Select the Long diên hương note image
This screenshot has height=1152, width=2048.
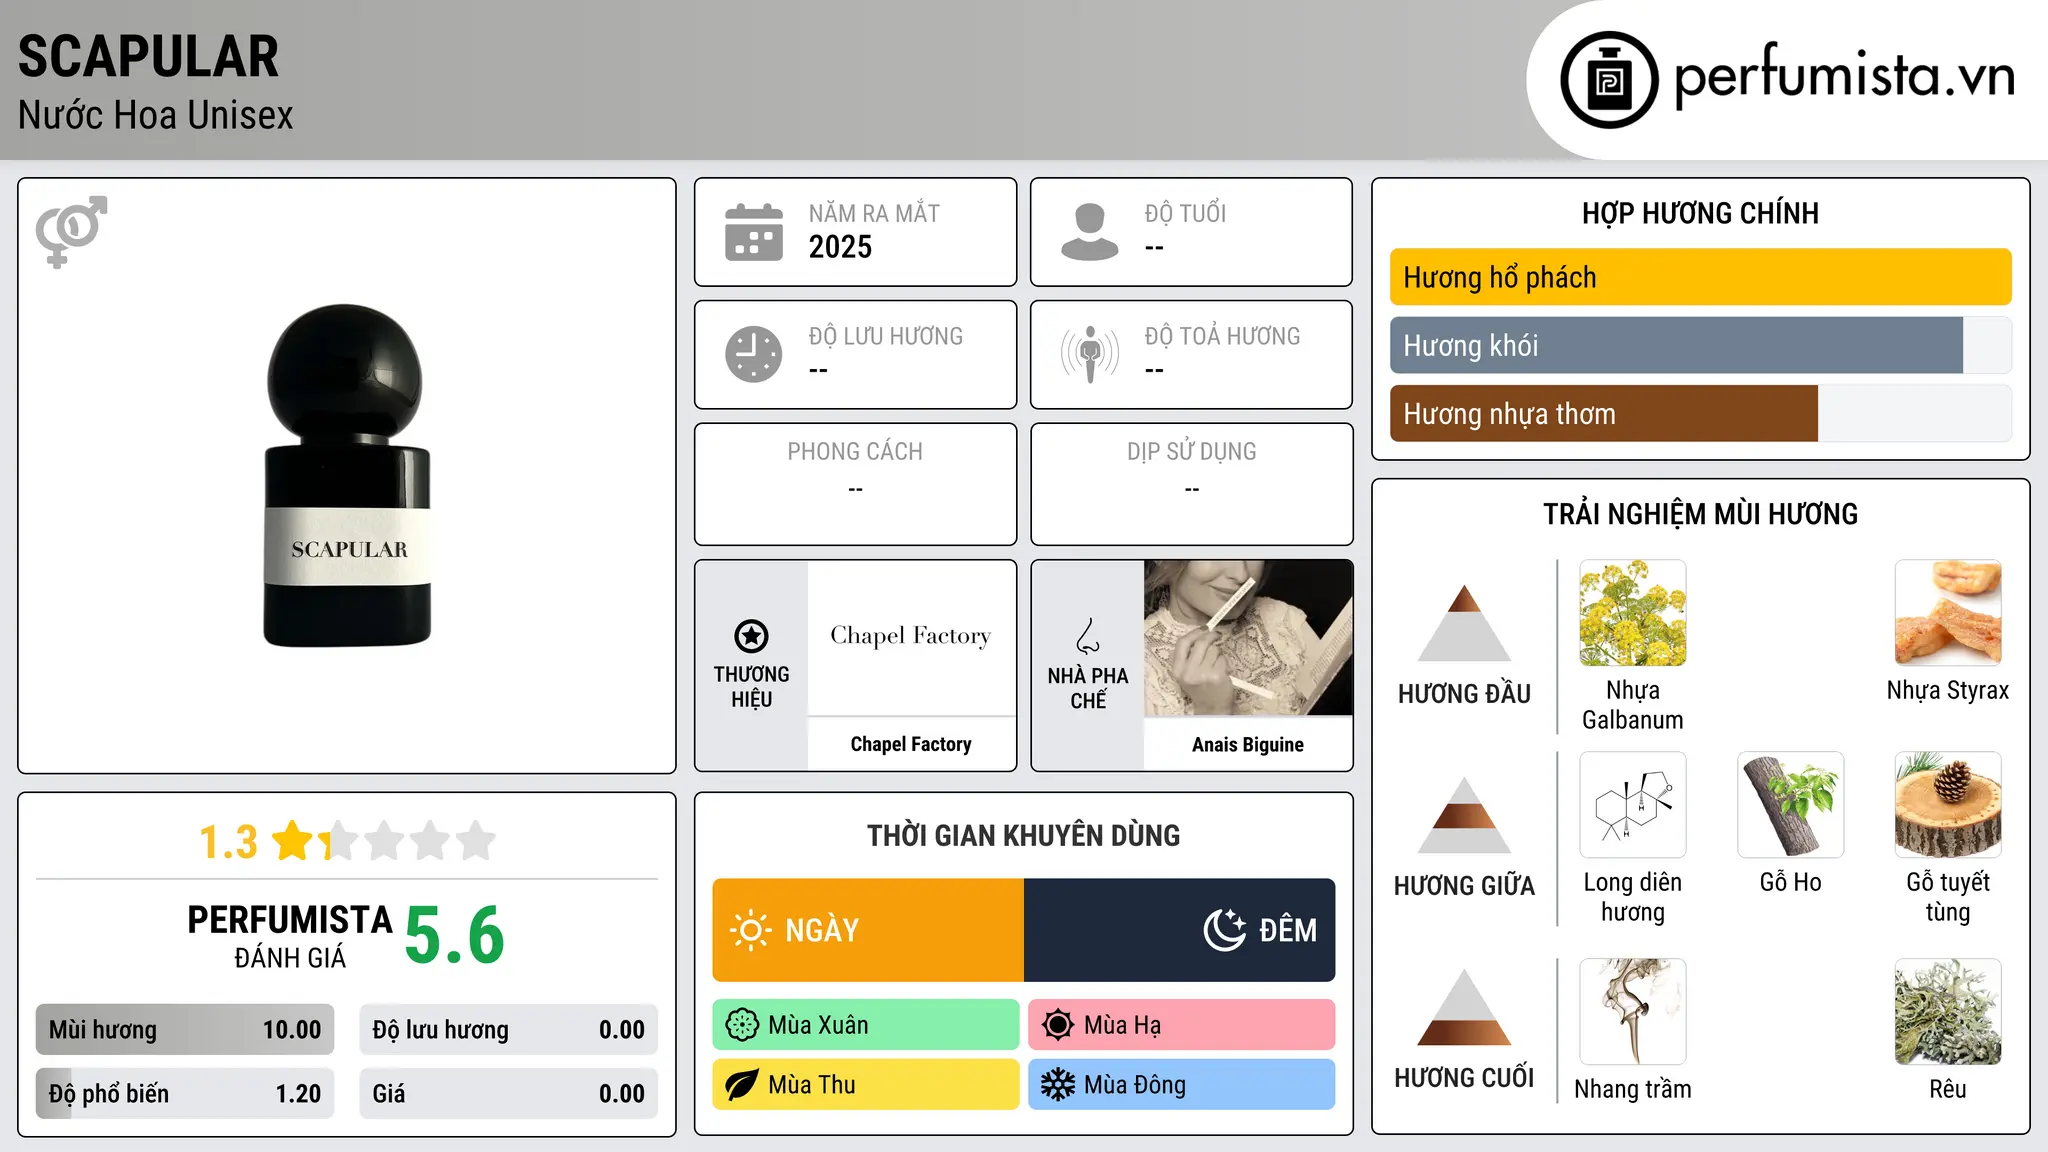point(1633,805)
